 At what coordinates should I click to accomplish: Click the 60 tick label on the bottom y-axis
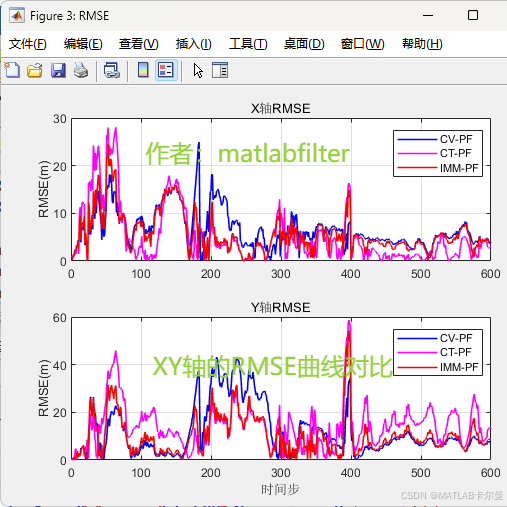[x=60, y=318]
